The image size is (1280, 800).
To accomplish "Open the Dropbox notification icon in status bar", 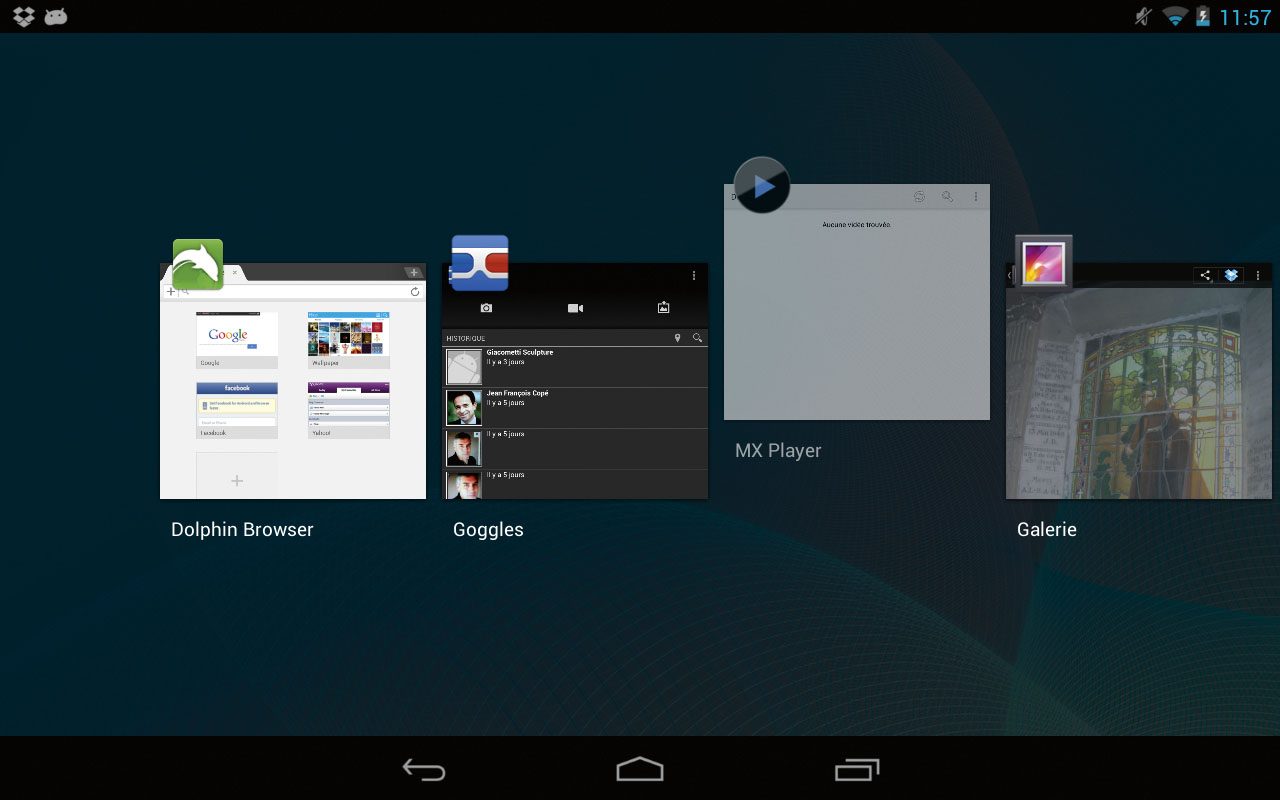I will (24, 17).
